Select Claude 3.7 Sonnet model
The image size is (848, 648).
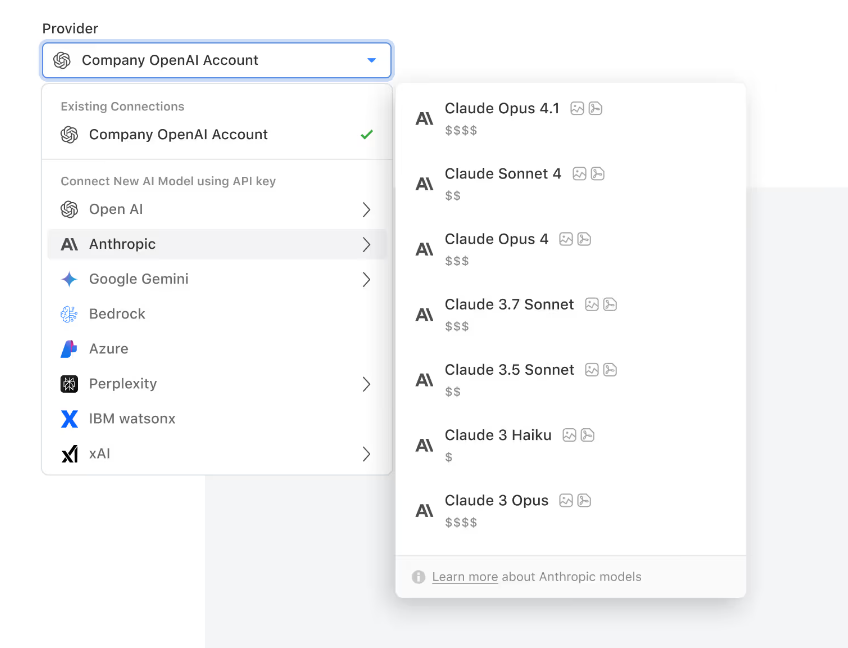571,315
